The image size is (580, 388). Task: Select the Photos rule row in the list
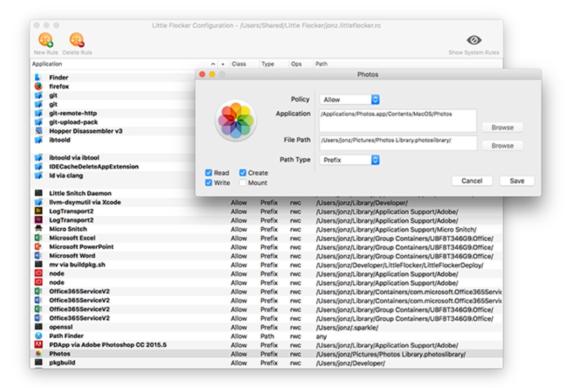click(266, 354)
